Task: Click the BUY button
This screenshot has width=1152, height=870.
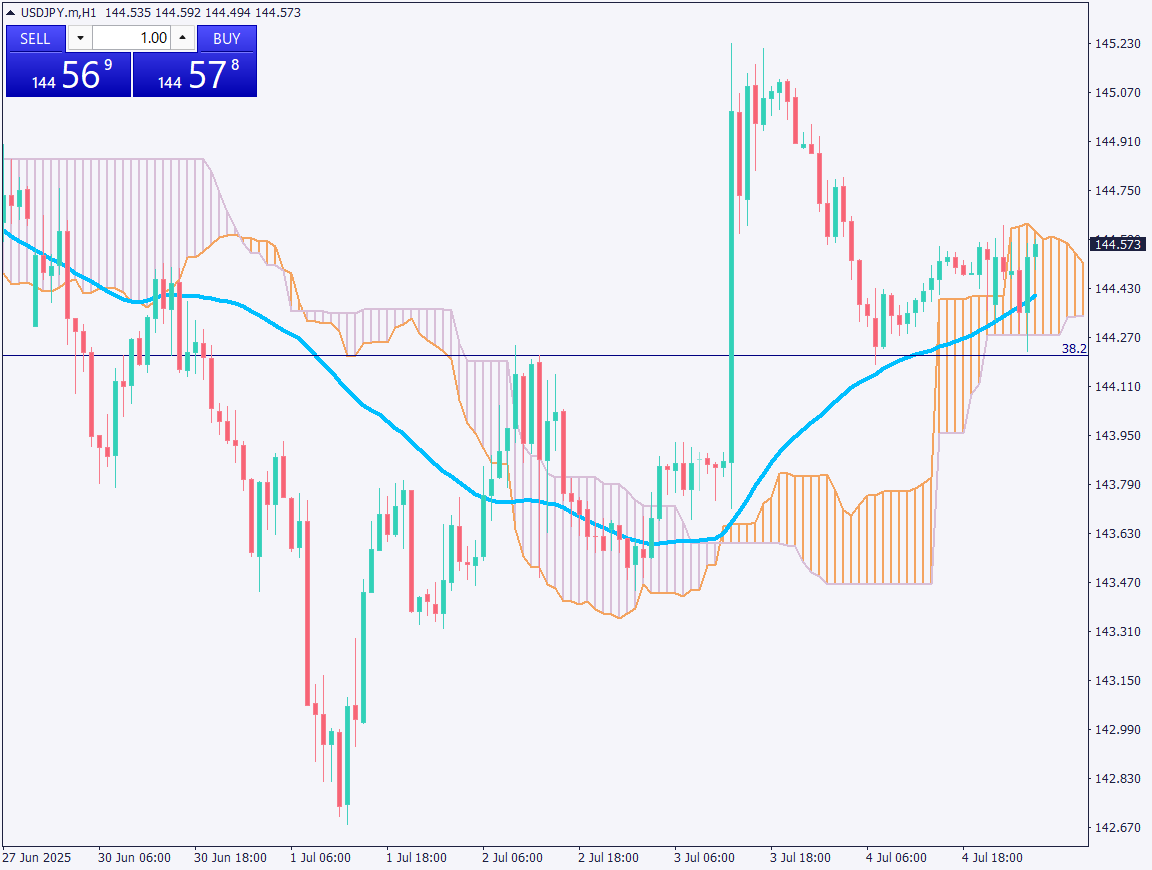Action: point(227,38)
